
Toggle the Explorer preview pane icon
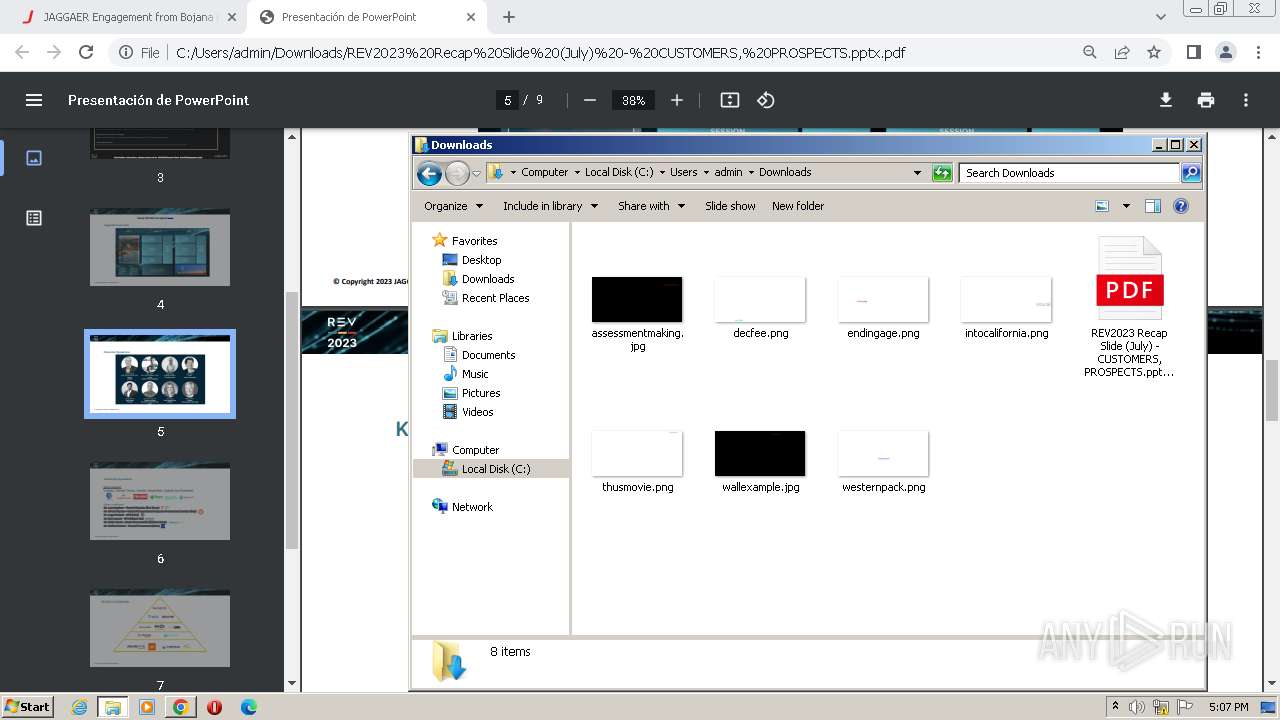click(1153, 206)
